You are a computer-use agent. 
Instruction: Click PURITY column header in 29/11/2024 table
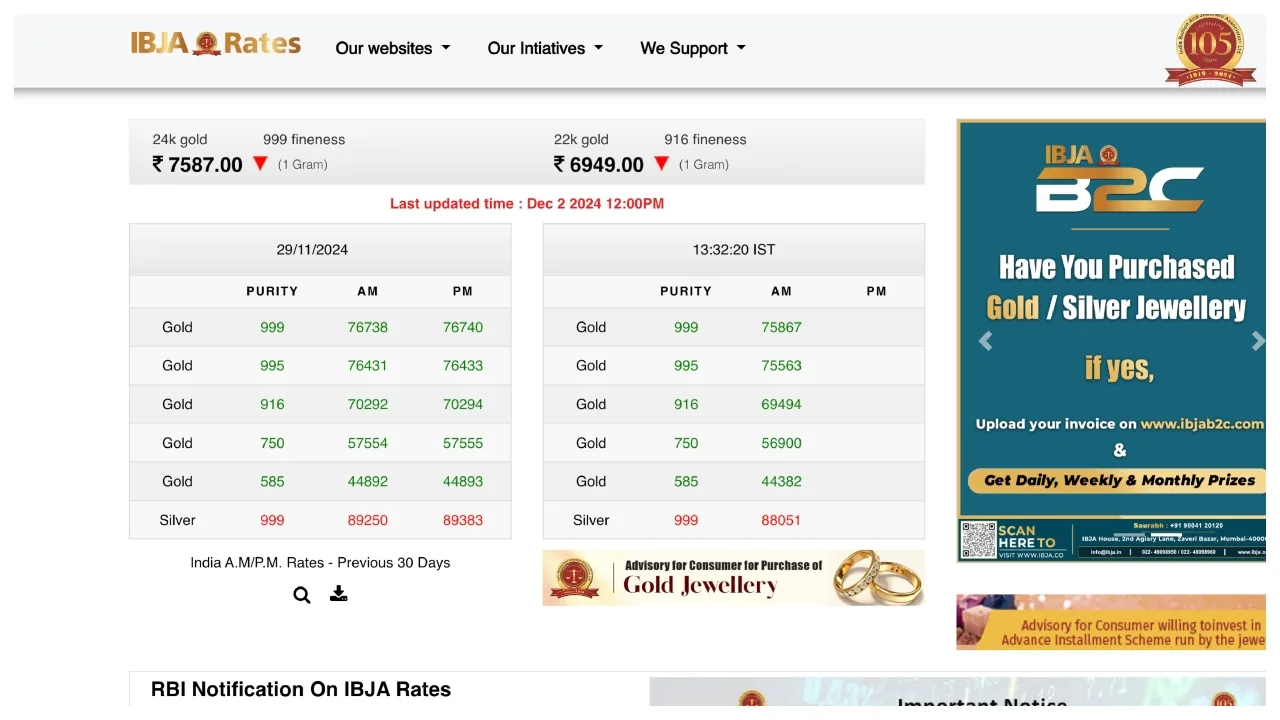click(272, 292)
